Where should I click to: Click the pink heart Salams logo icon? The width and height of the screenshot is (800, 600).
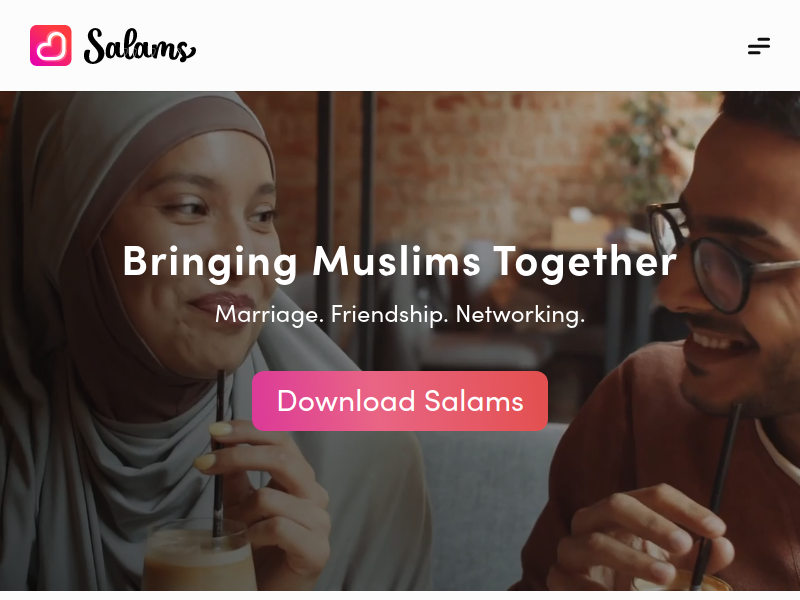click(51, 45)
